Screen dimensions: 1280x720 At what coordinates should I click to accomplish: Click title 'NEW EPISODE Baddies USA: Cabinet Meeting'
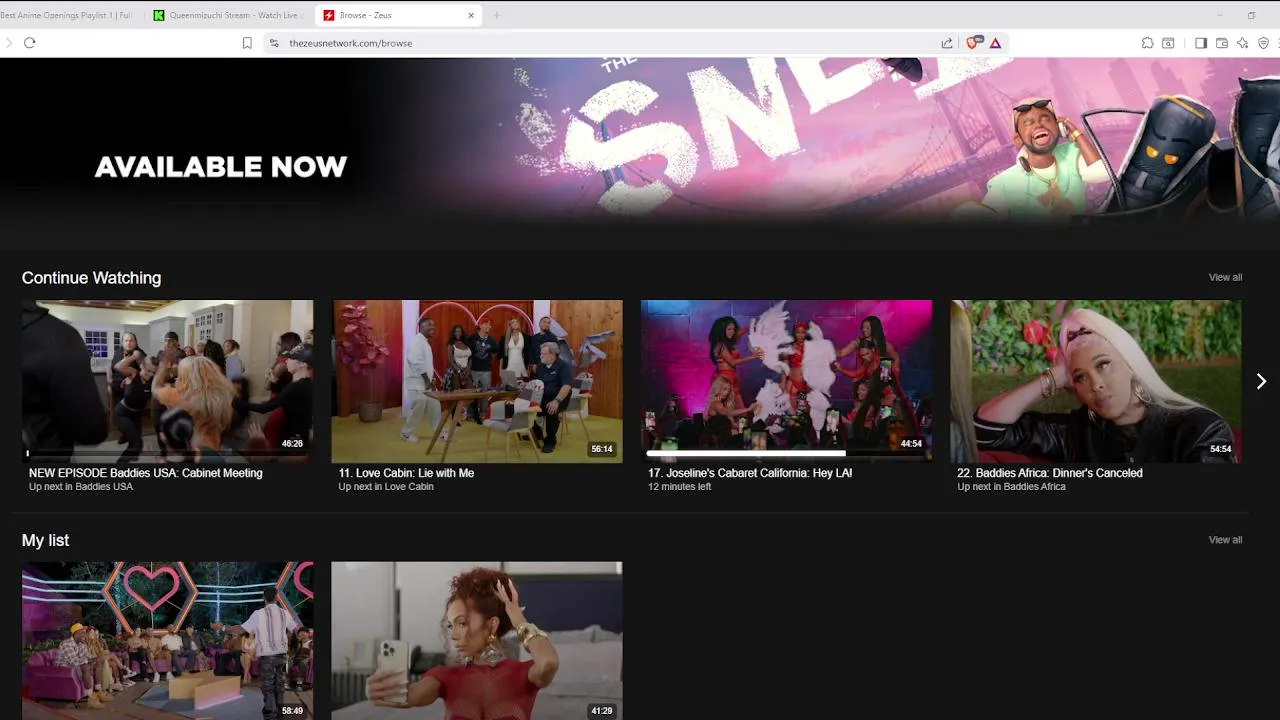point(146,473)
